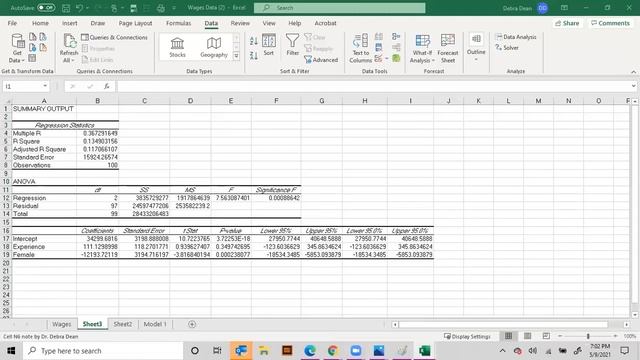Select Page Layout view in status bar

tap(527, 336)
